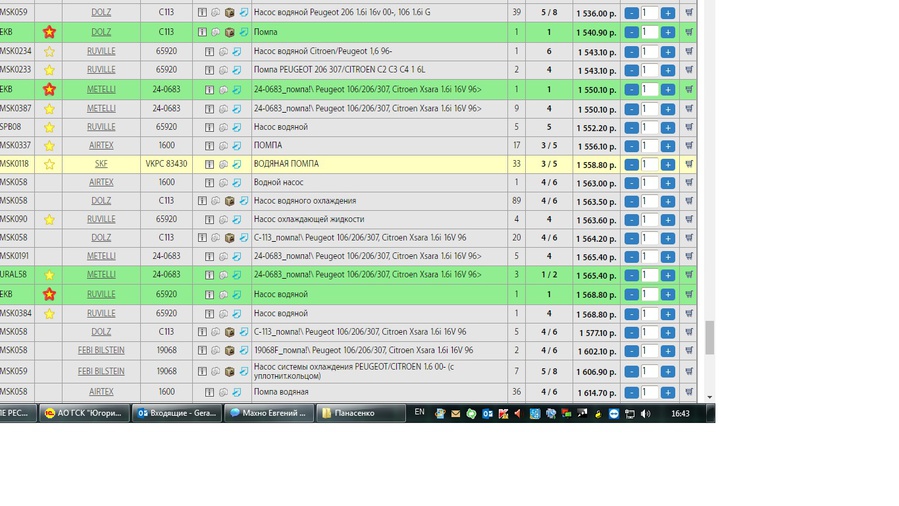The width and height of the screenshot is (899, 506).
Task: Toggle red star in EKB METELLI row
Action: point(49,89)
